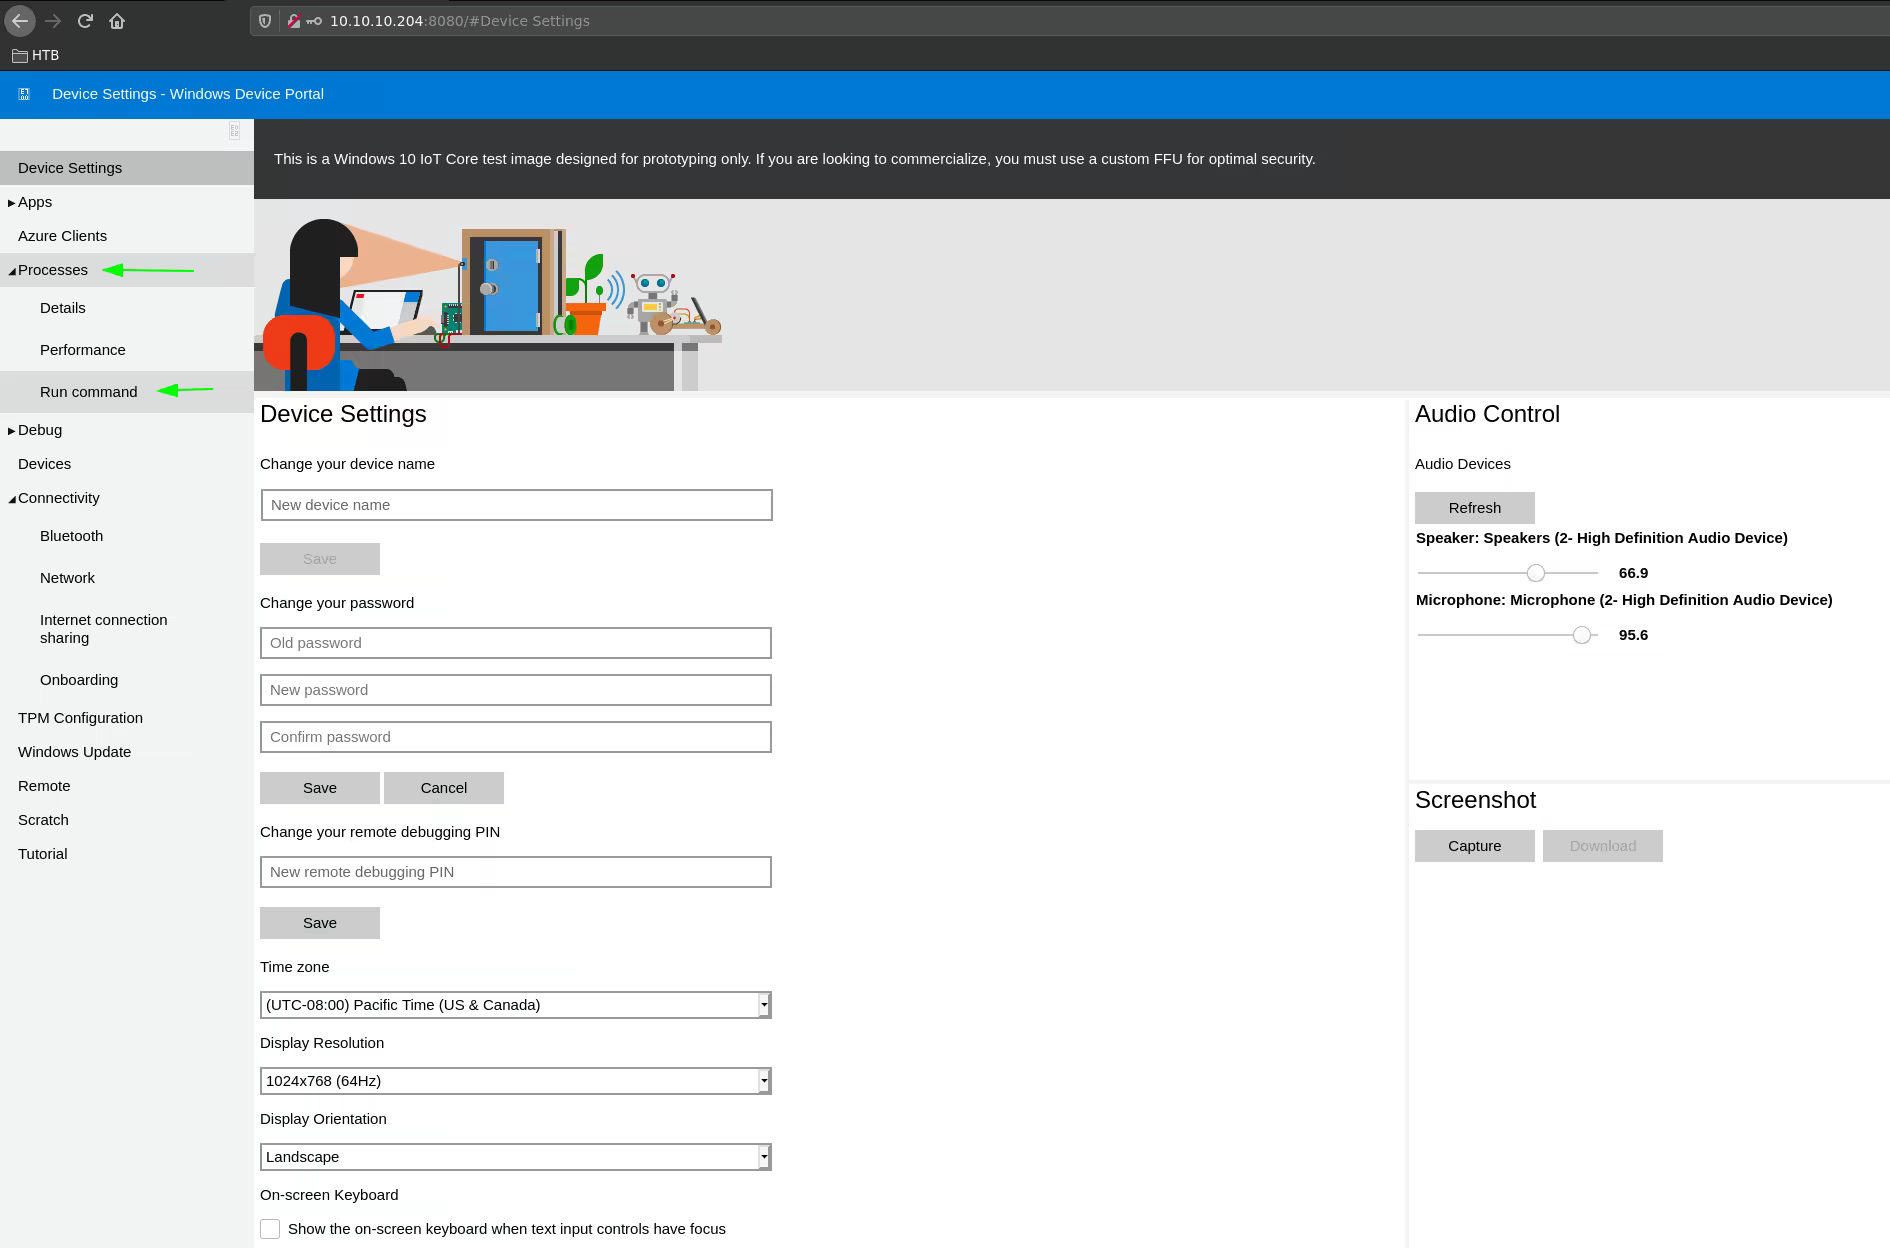Adjust the Speaker volume slider handle

(1536, 573)
